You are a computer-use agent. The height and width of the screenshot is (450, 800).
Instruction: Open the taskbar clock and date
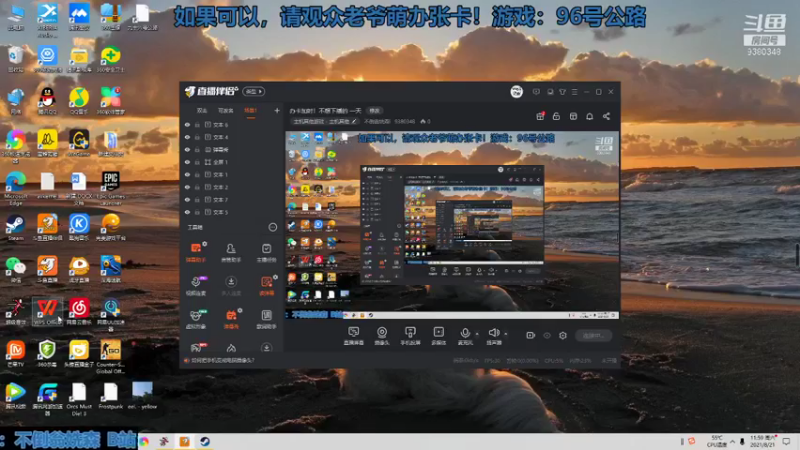point(762,441)
